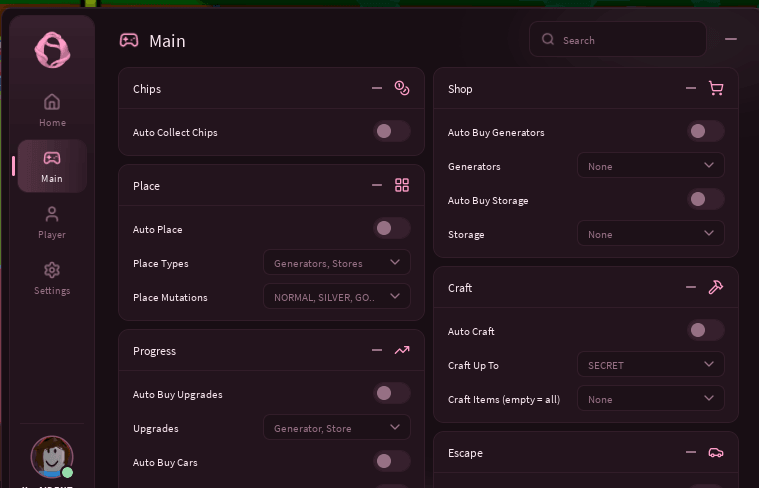
Task: Click the coins icon in Chips header
Action: point(402,88)
